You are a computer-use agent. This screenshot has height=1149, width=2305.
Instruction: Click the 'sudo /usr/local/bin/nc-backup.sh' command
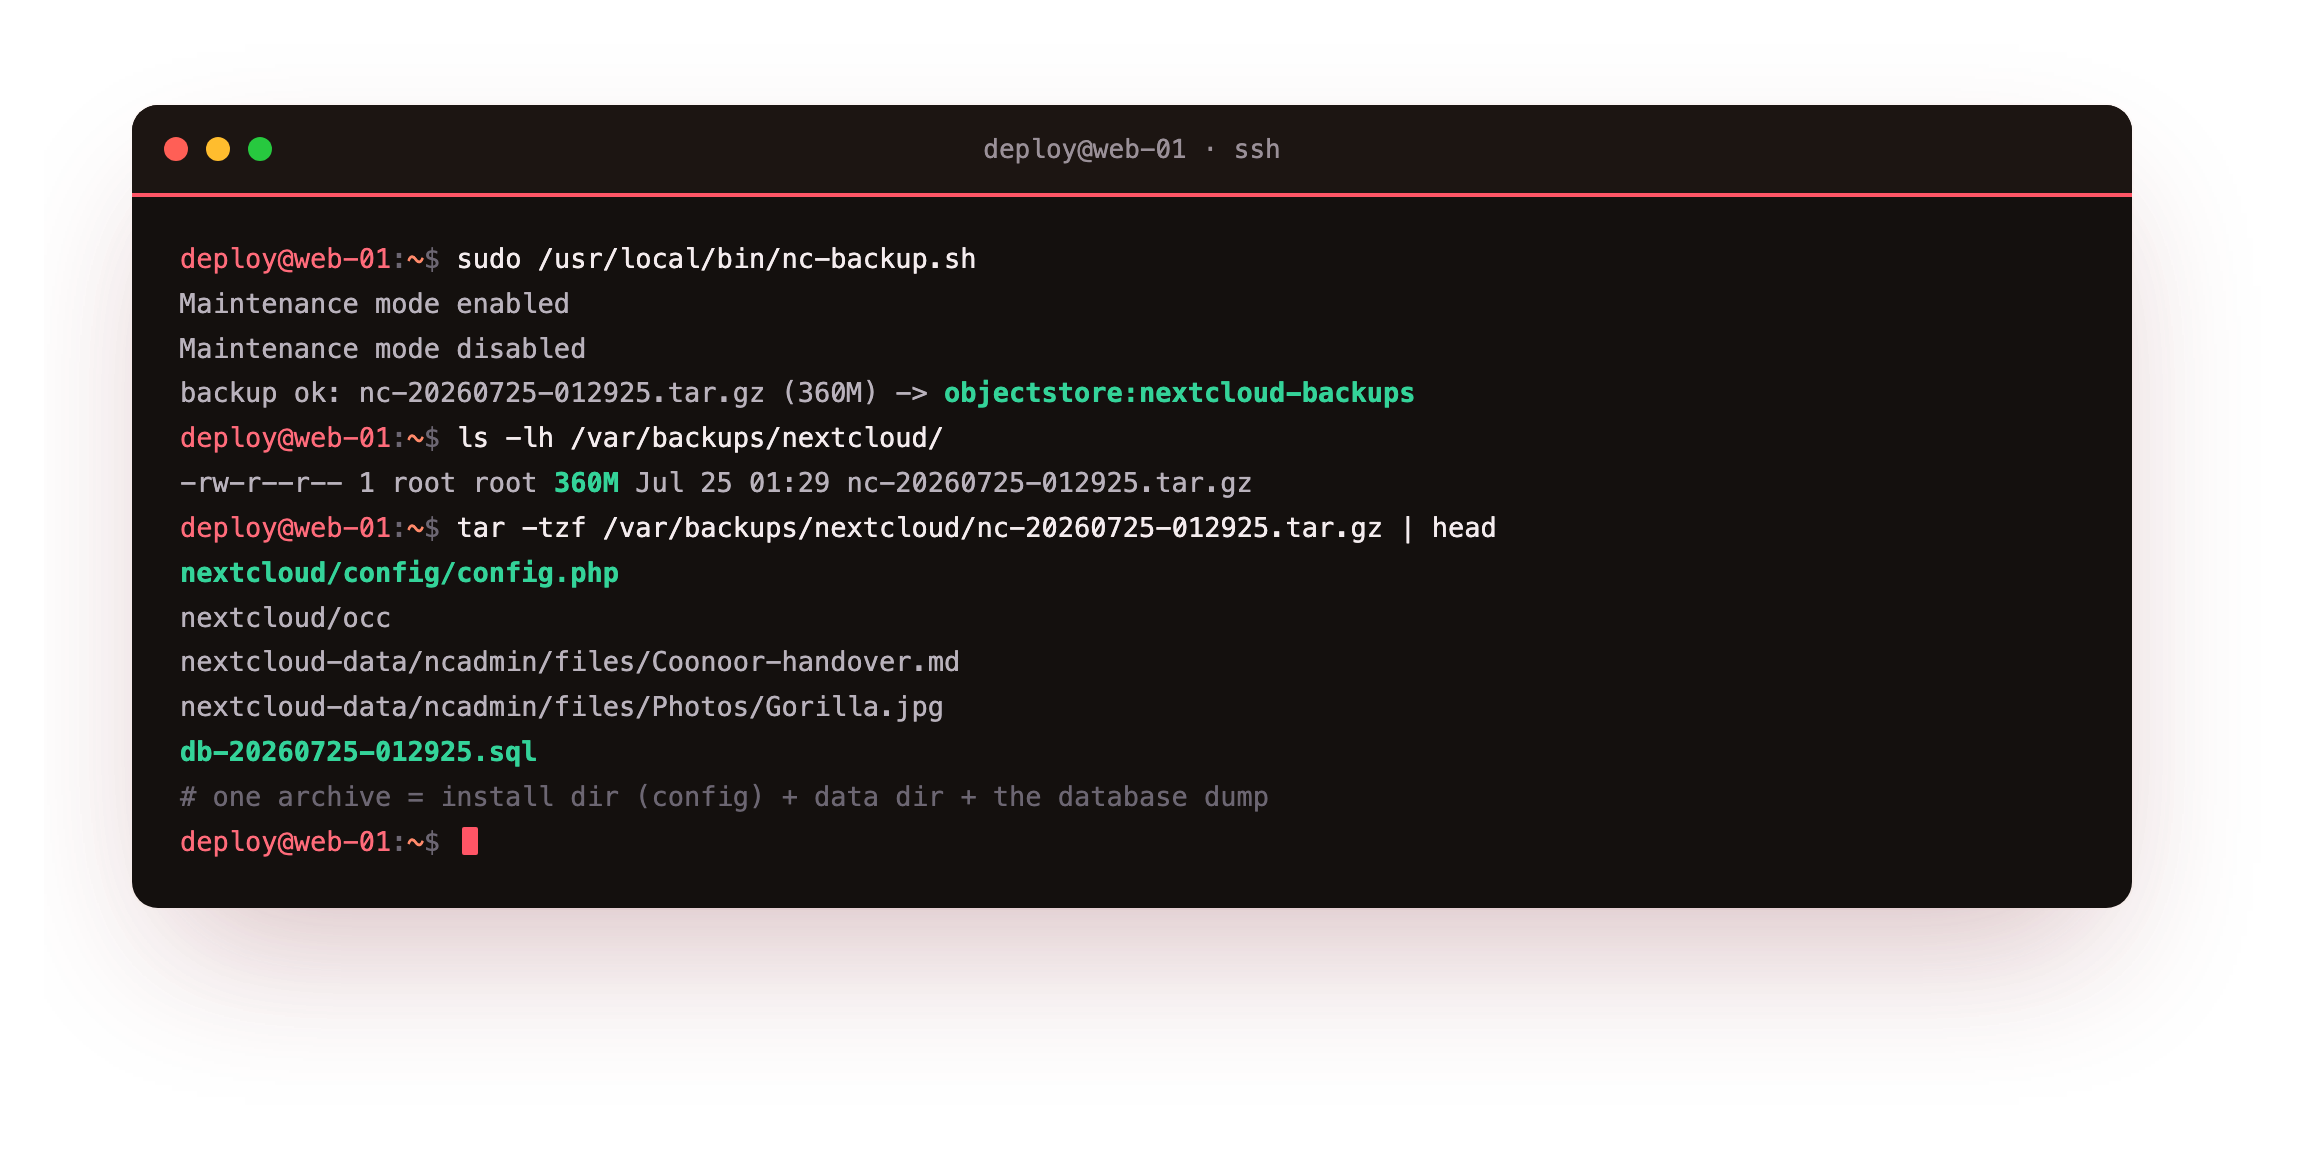[x=716, y=259]
